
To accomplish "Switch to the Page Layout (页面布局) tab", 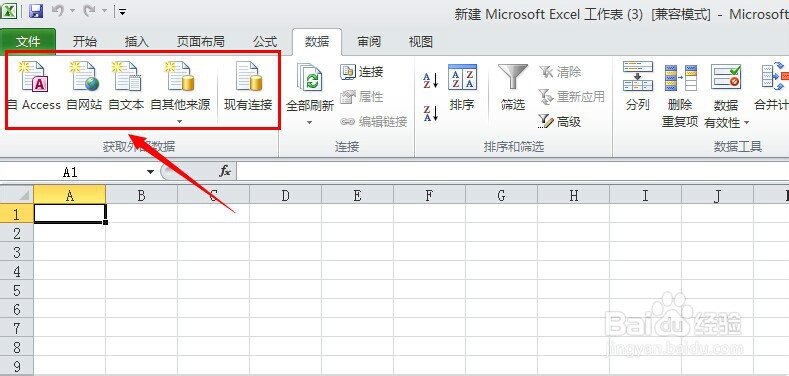I will point(201,42).
